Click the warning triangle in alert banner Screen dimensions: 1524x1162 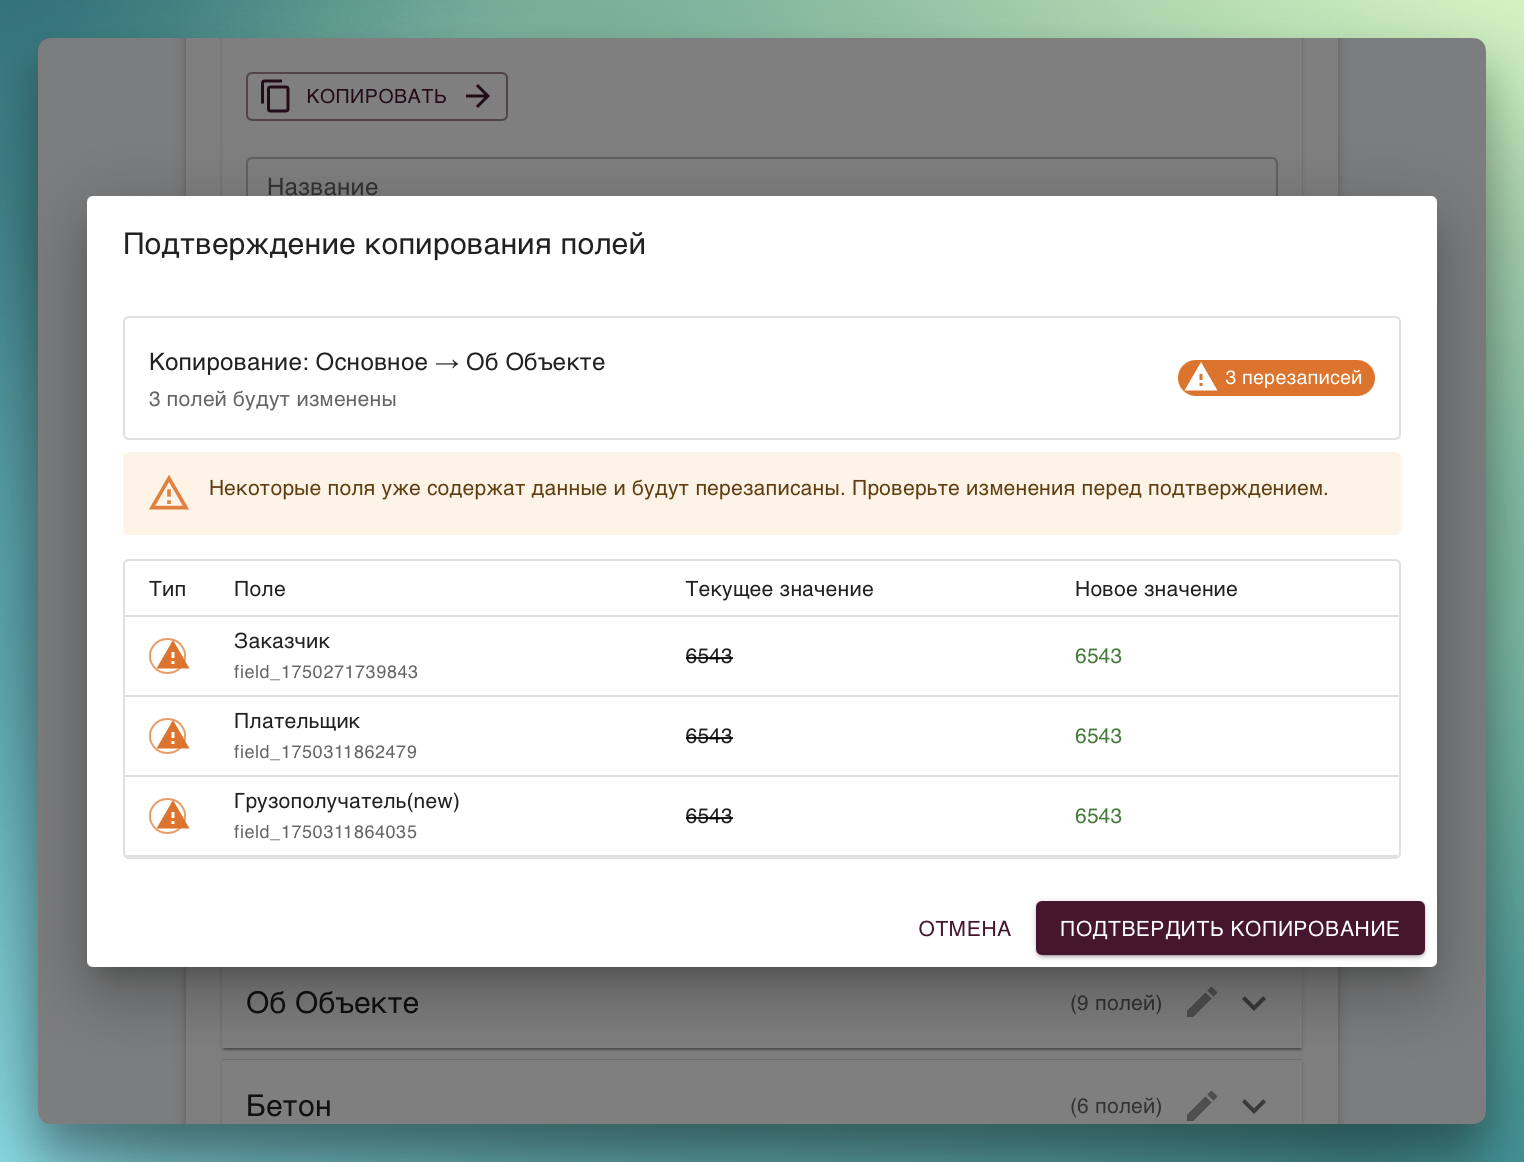click(169, 493)
